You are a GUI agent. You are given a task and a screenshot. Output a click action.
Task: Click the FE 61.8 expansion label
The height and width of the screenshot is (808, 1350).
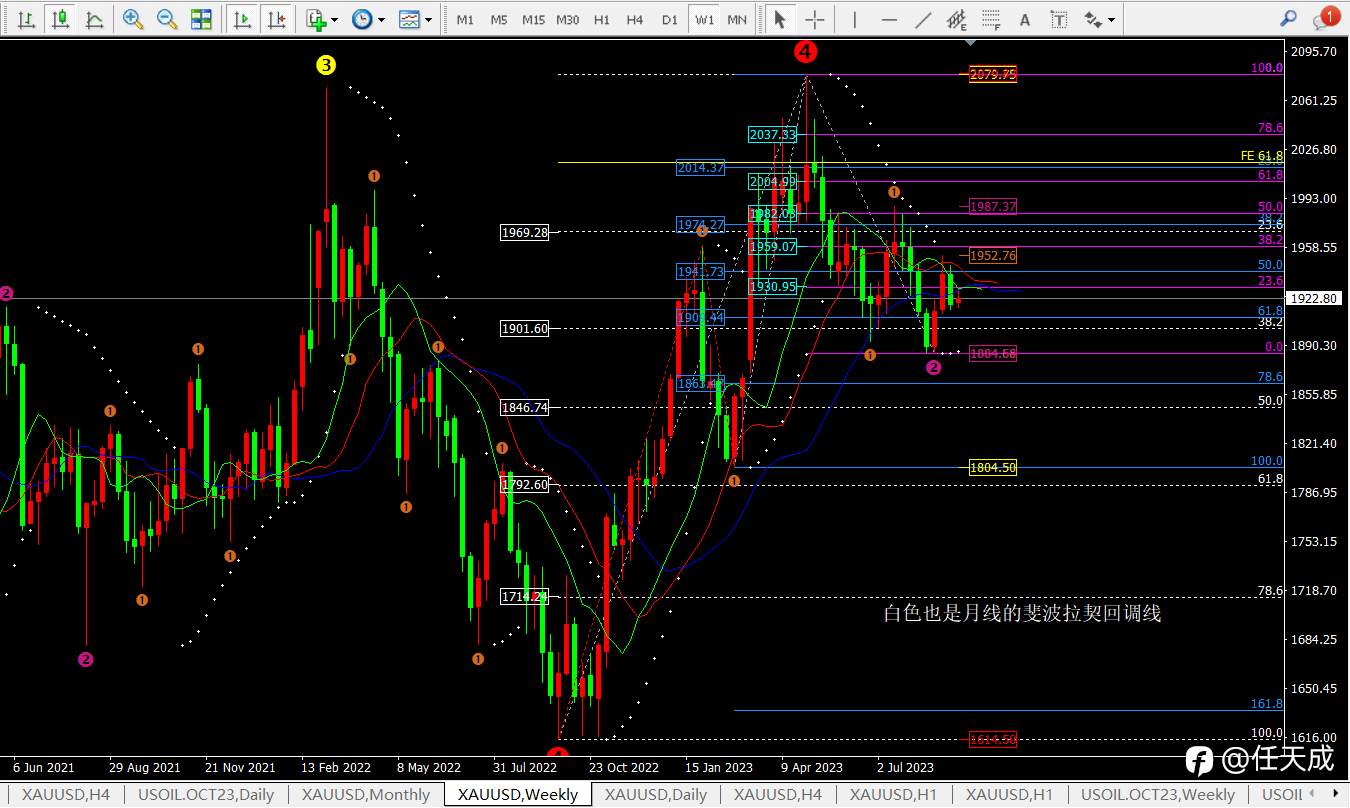pos(1261,156)
